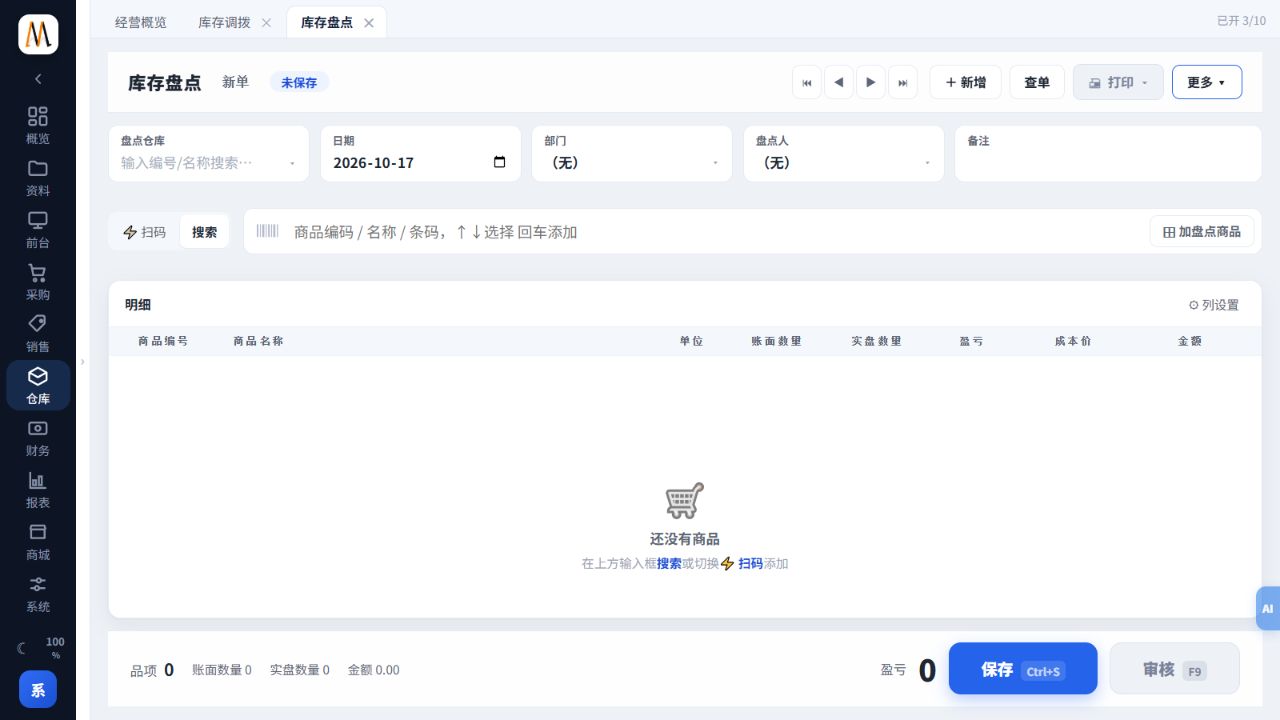Click the blue 保存 save button

click(x=1023, y=668)
